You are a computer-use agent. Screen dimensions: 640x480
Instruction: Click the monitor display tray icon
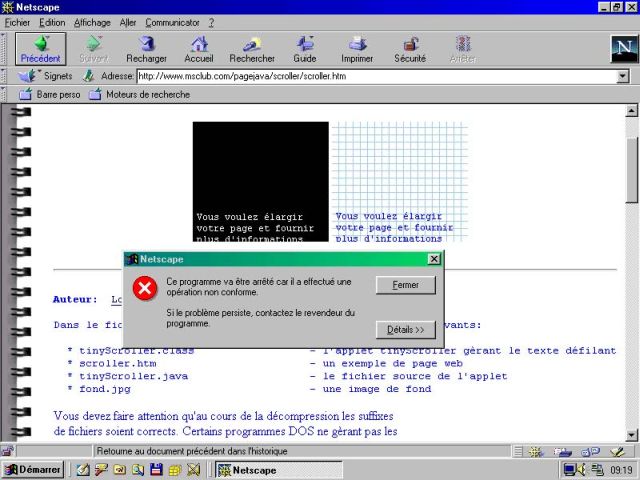[569, 470]
